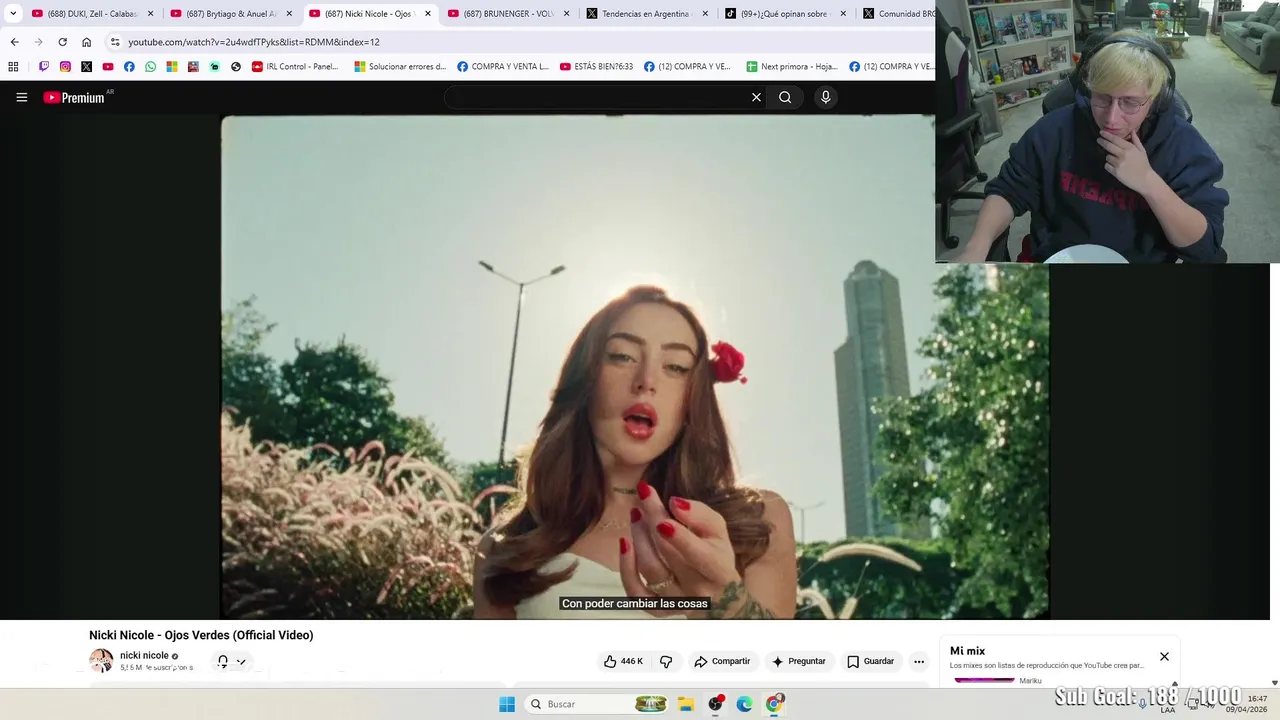Open Microsoft Edge from the taskbar

[x=744, y=704]
